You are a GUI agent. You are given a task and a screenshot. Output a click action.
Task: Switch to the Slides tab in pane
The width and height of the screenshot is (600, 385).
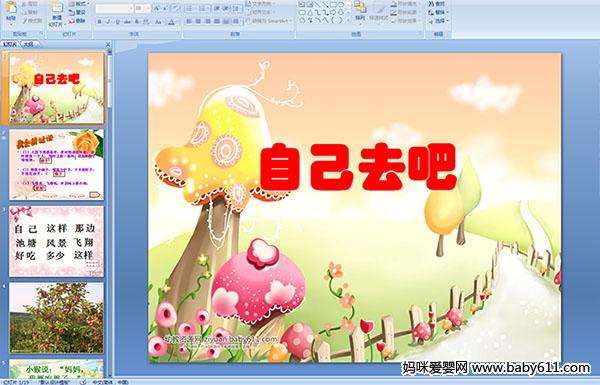coord(10,44)
